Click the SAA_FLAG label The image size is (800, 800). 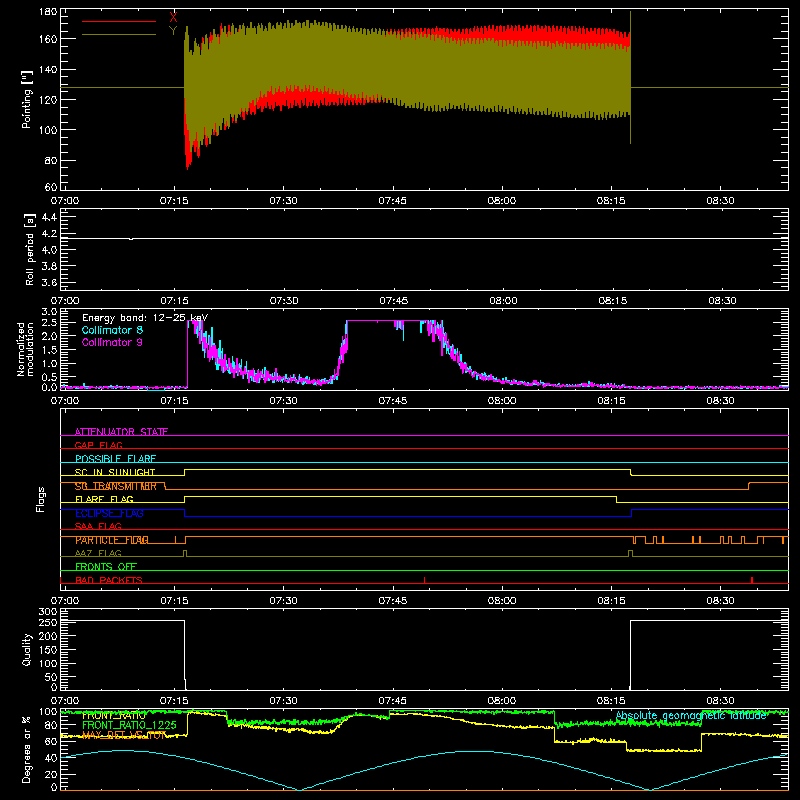[x=98, y=526]
